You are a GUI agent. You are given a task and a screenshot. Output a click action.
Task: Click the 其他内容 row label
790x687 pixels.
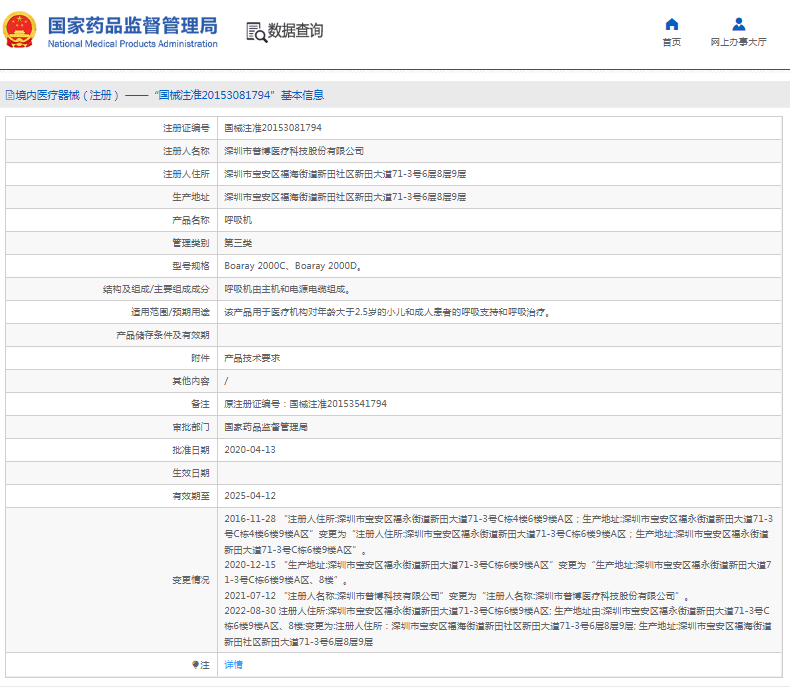190,381
